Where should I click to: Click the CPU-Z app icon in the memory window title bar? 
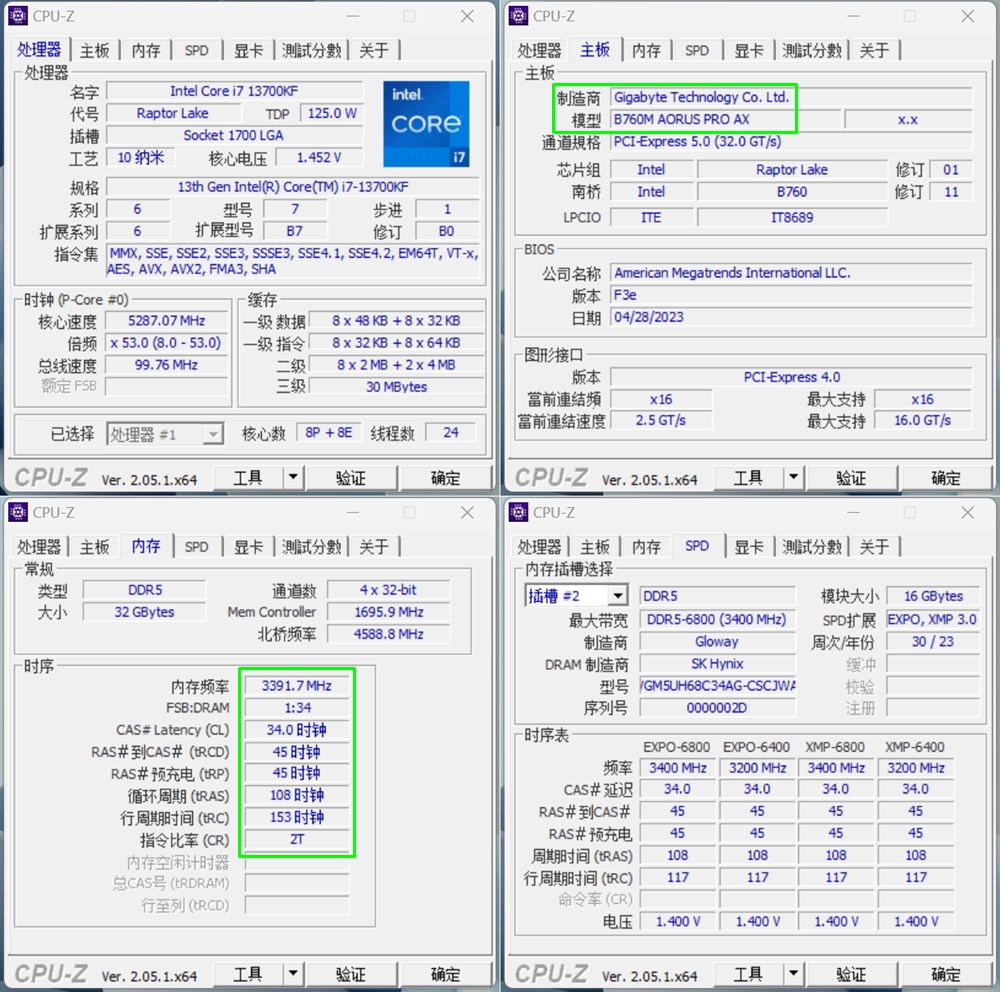coord(18,512)
